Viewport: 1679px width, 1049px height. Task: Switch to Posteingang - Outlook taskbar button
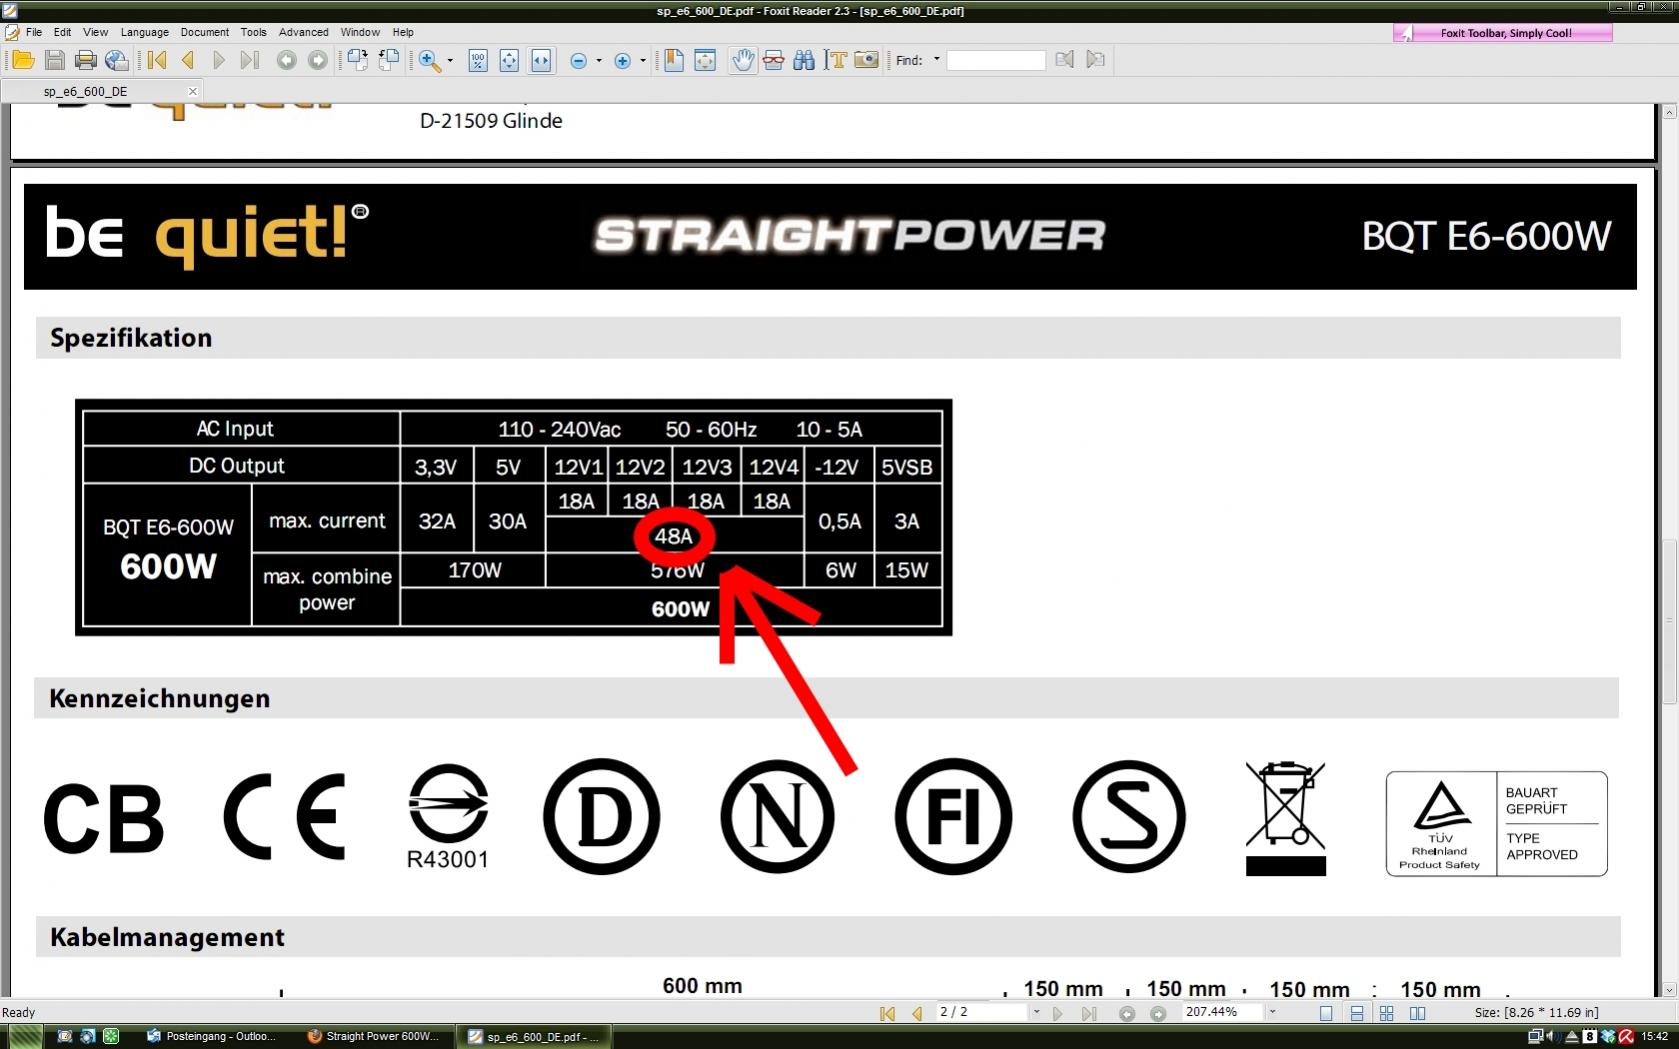tap(211, 1036)
